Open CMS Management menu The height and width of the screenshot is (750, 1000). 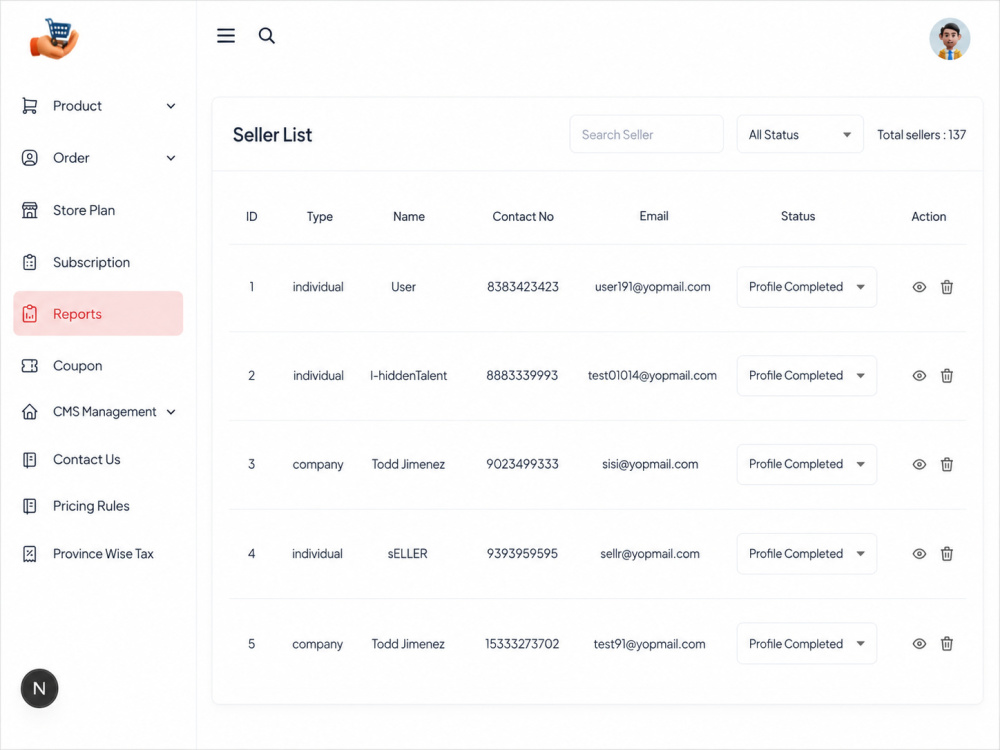coord(98,412)
